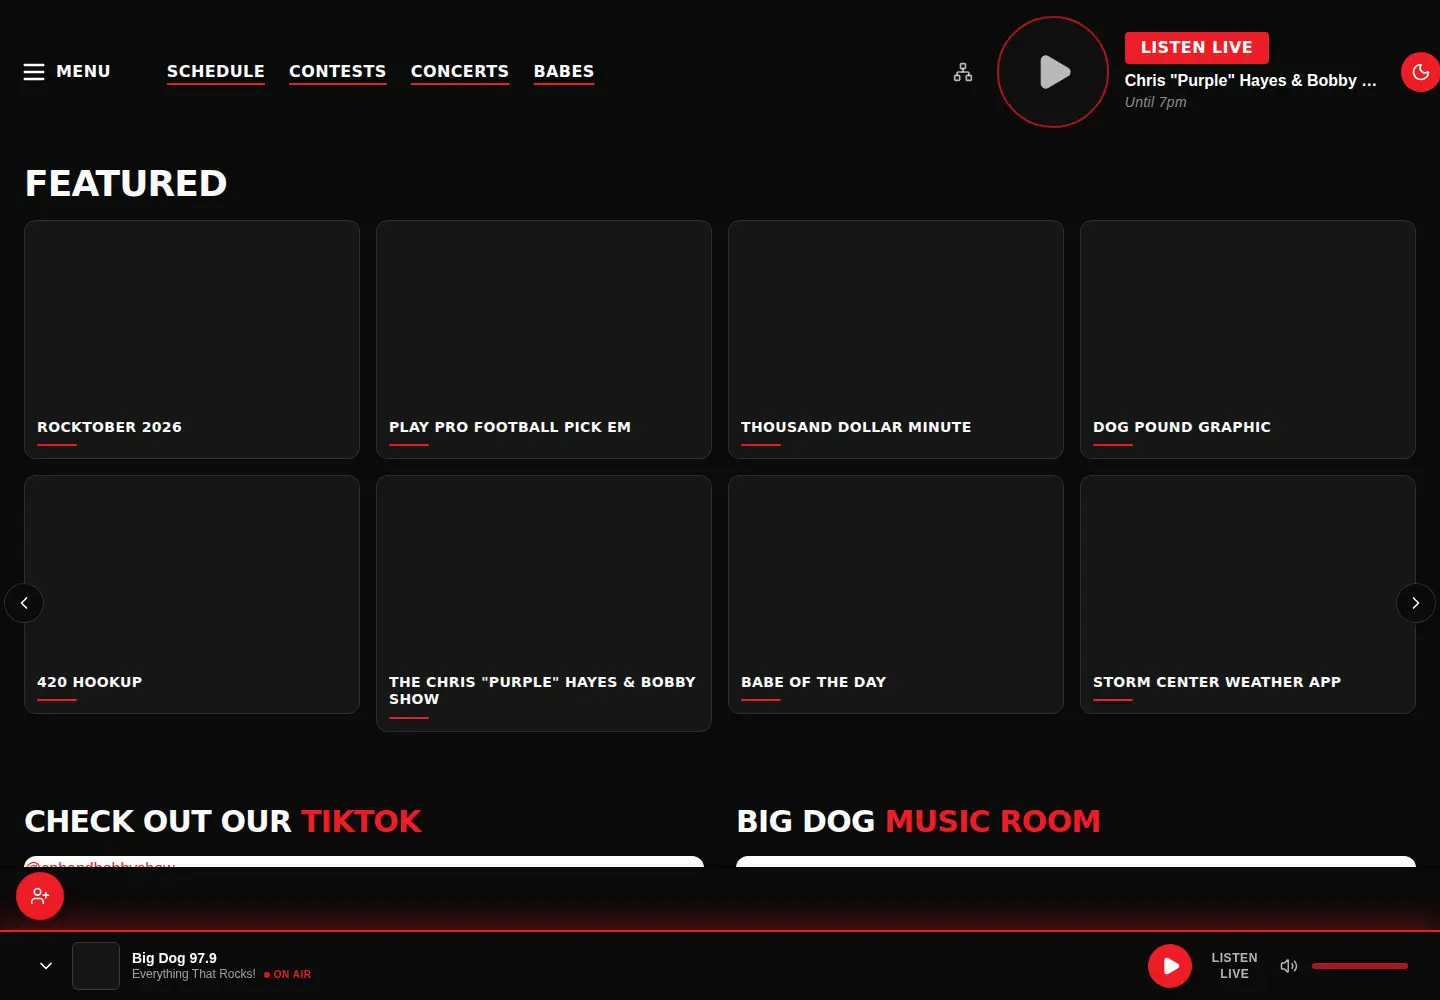This screenshot has height=1000, width=1440.
Task: Open the Schedule nav item
Action: tap(216, 72)
